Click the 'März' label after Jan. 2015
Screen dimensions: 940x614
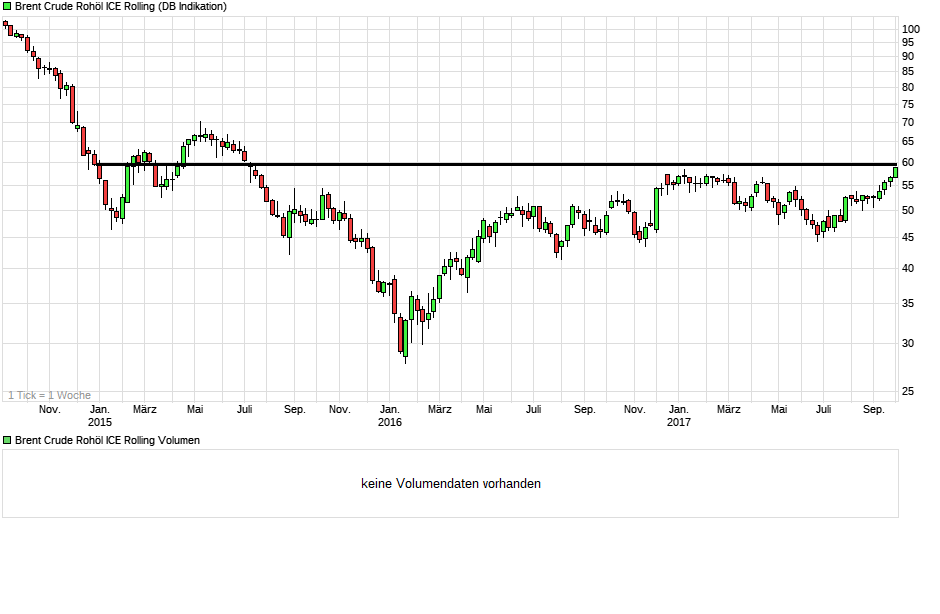click(x=144, y=410)
